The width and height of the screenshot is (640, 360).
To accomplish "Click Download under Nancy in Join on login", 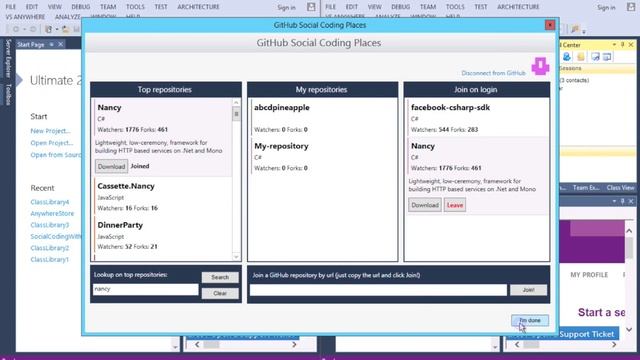I will coord(424,205).
